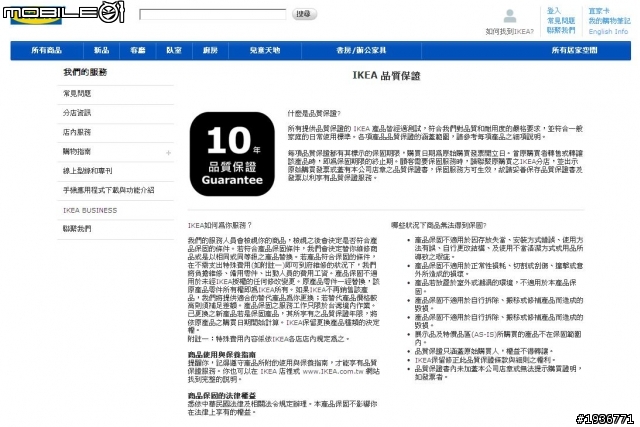640x427 pixels.
Task: Click the IKEA如何為你服務? heading
Action: (220, 225)
